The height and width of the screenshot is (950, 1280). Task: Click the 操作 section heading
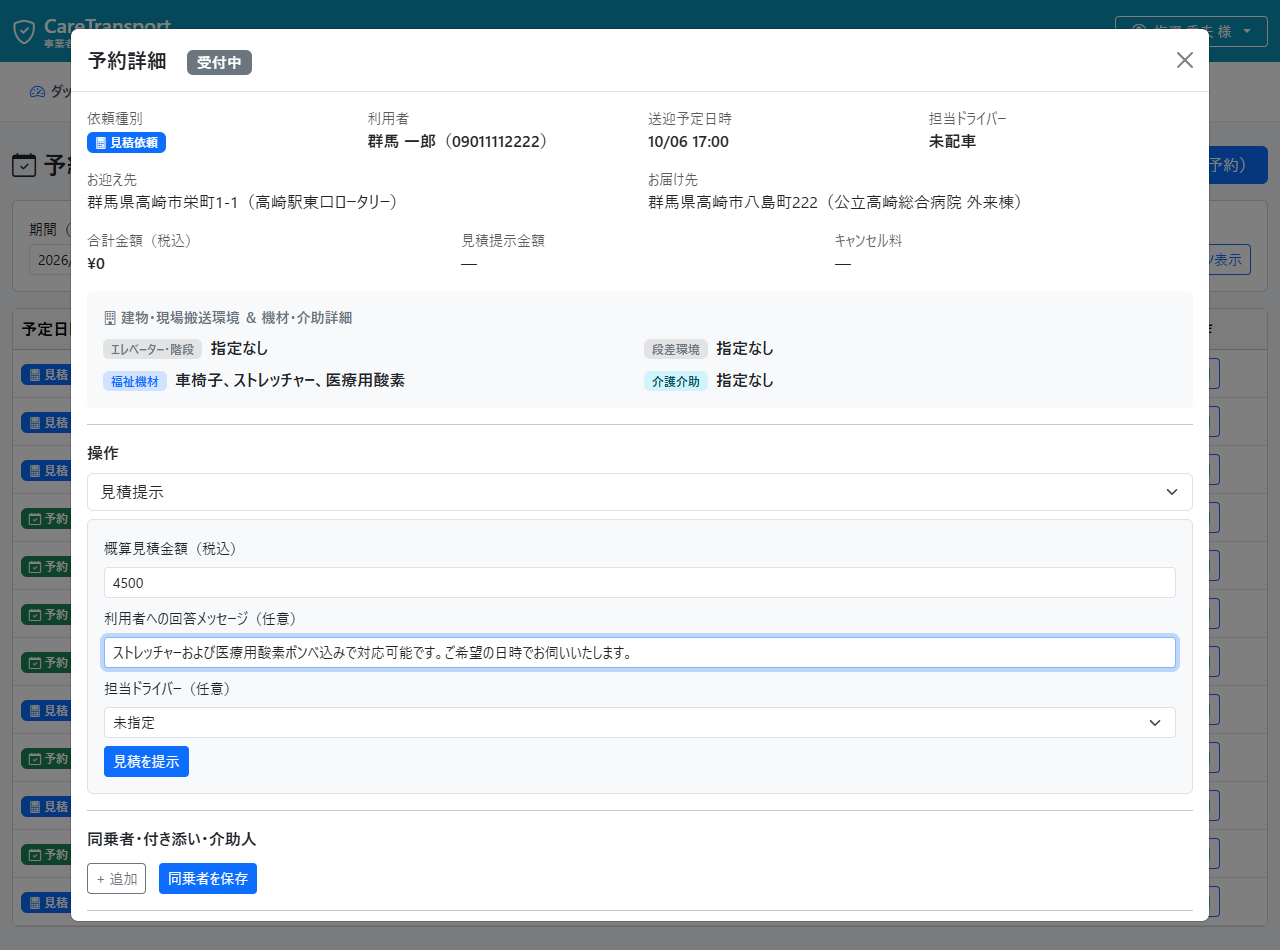click(103, 453)
